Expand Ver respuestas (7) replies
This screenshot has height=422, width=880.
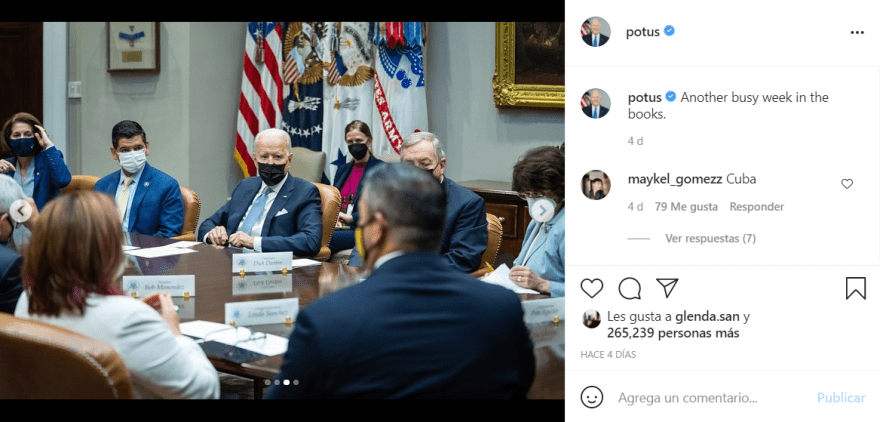tap(710, 238)
